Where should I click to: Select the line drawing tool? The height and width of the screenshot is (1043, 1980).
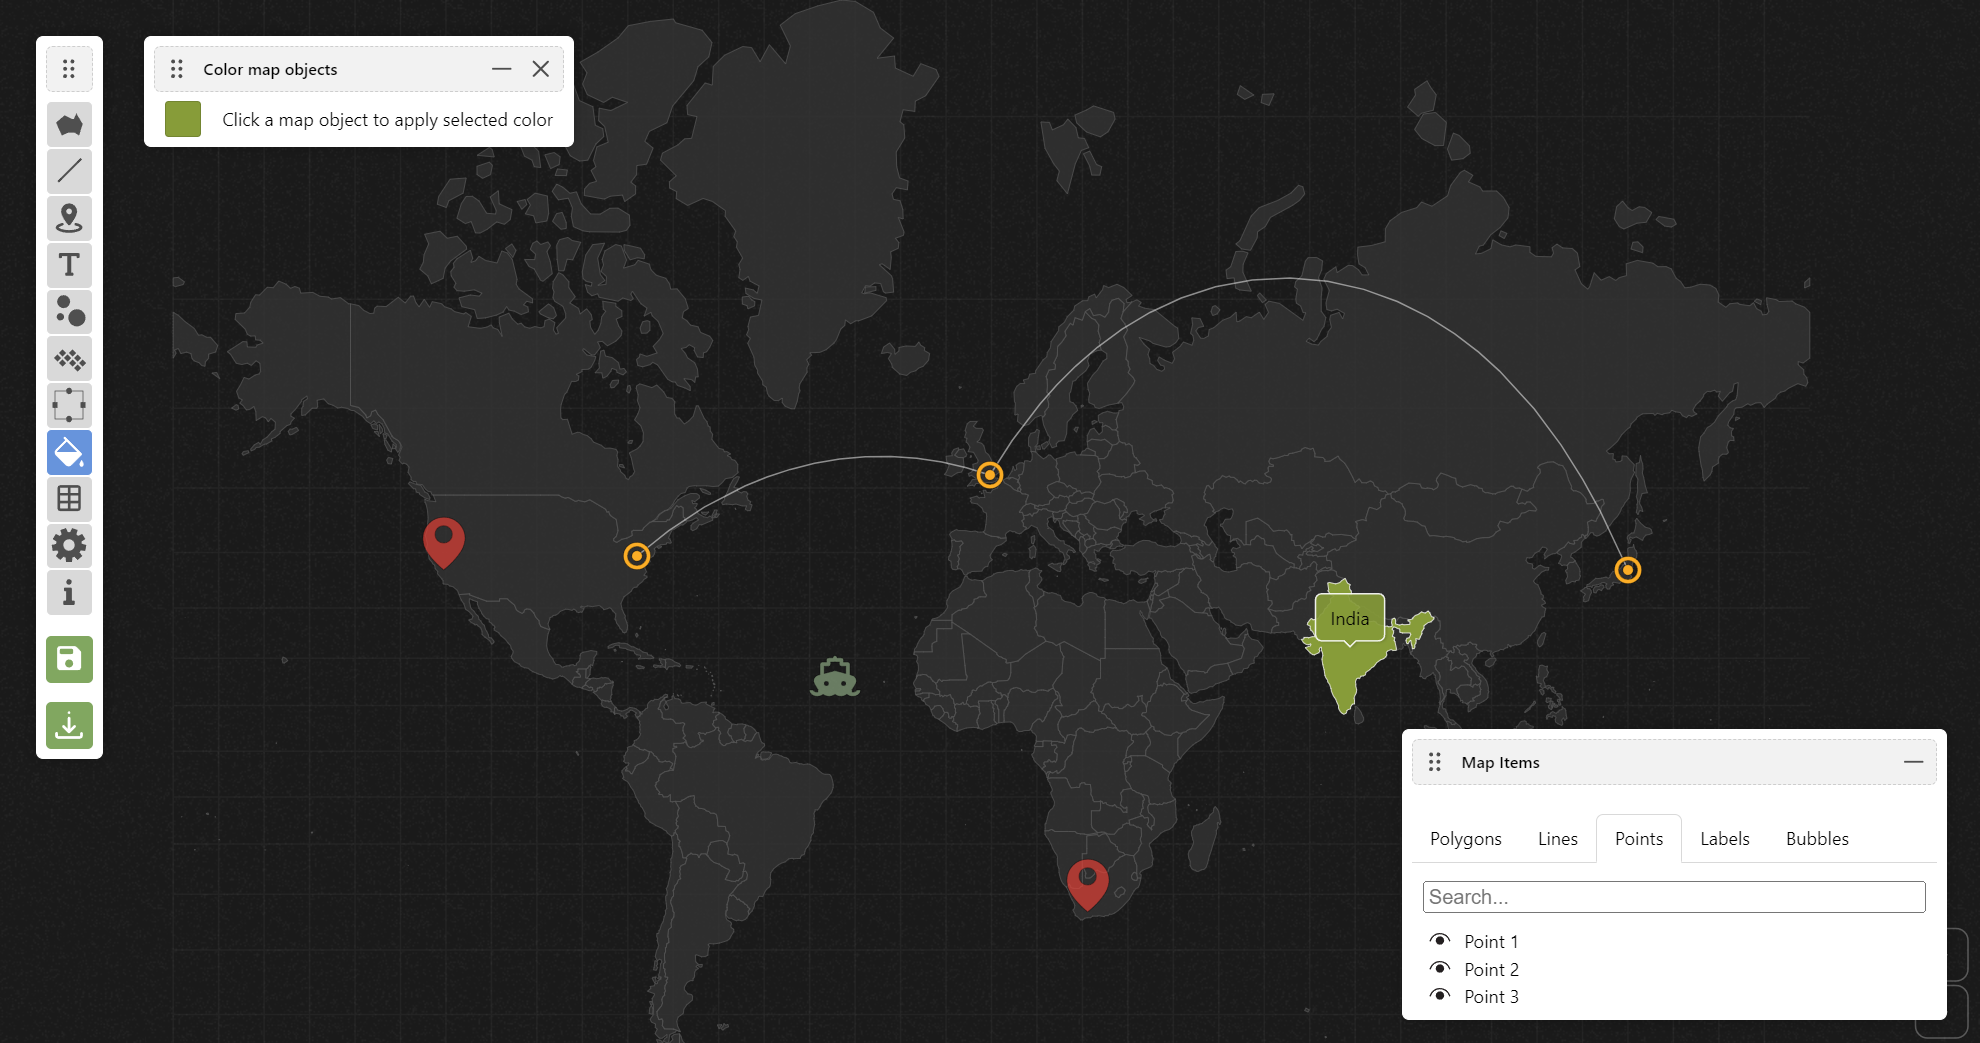pos(69,171)
